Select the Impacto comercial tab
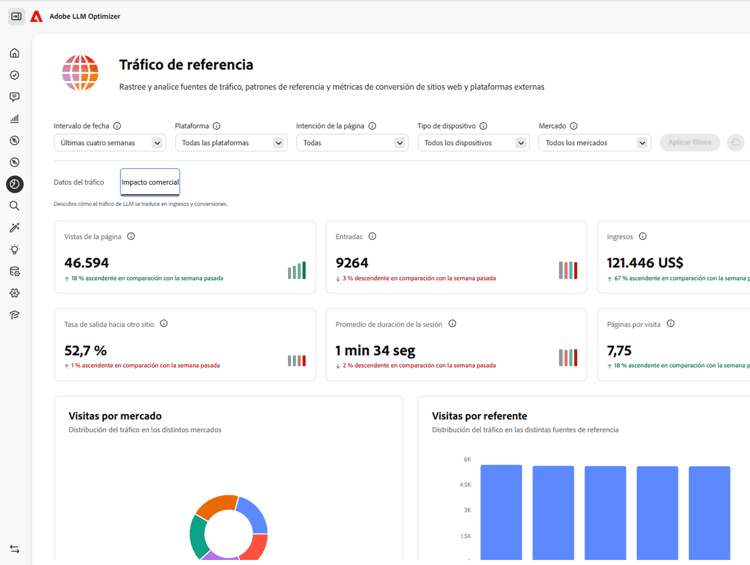The image size is (750, 565). pos(150,182)
